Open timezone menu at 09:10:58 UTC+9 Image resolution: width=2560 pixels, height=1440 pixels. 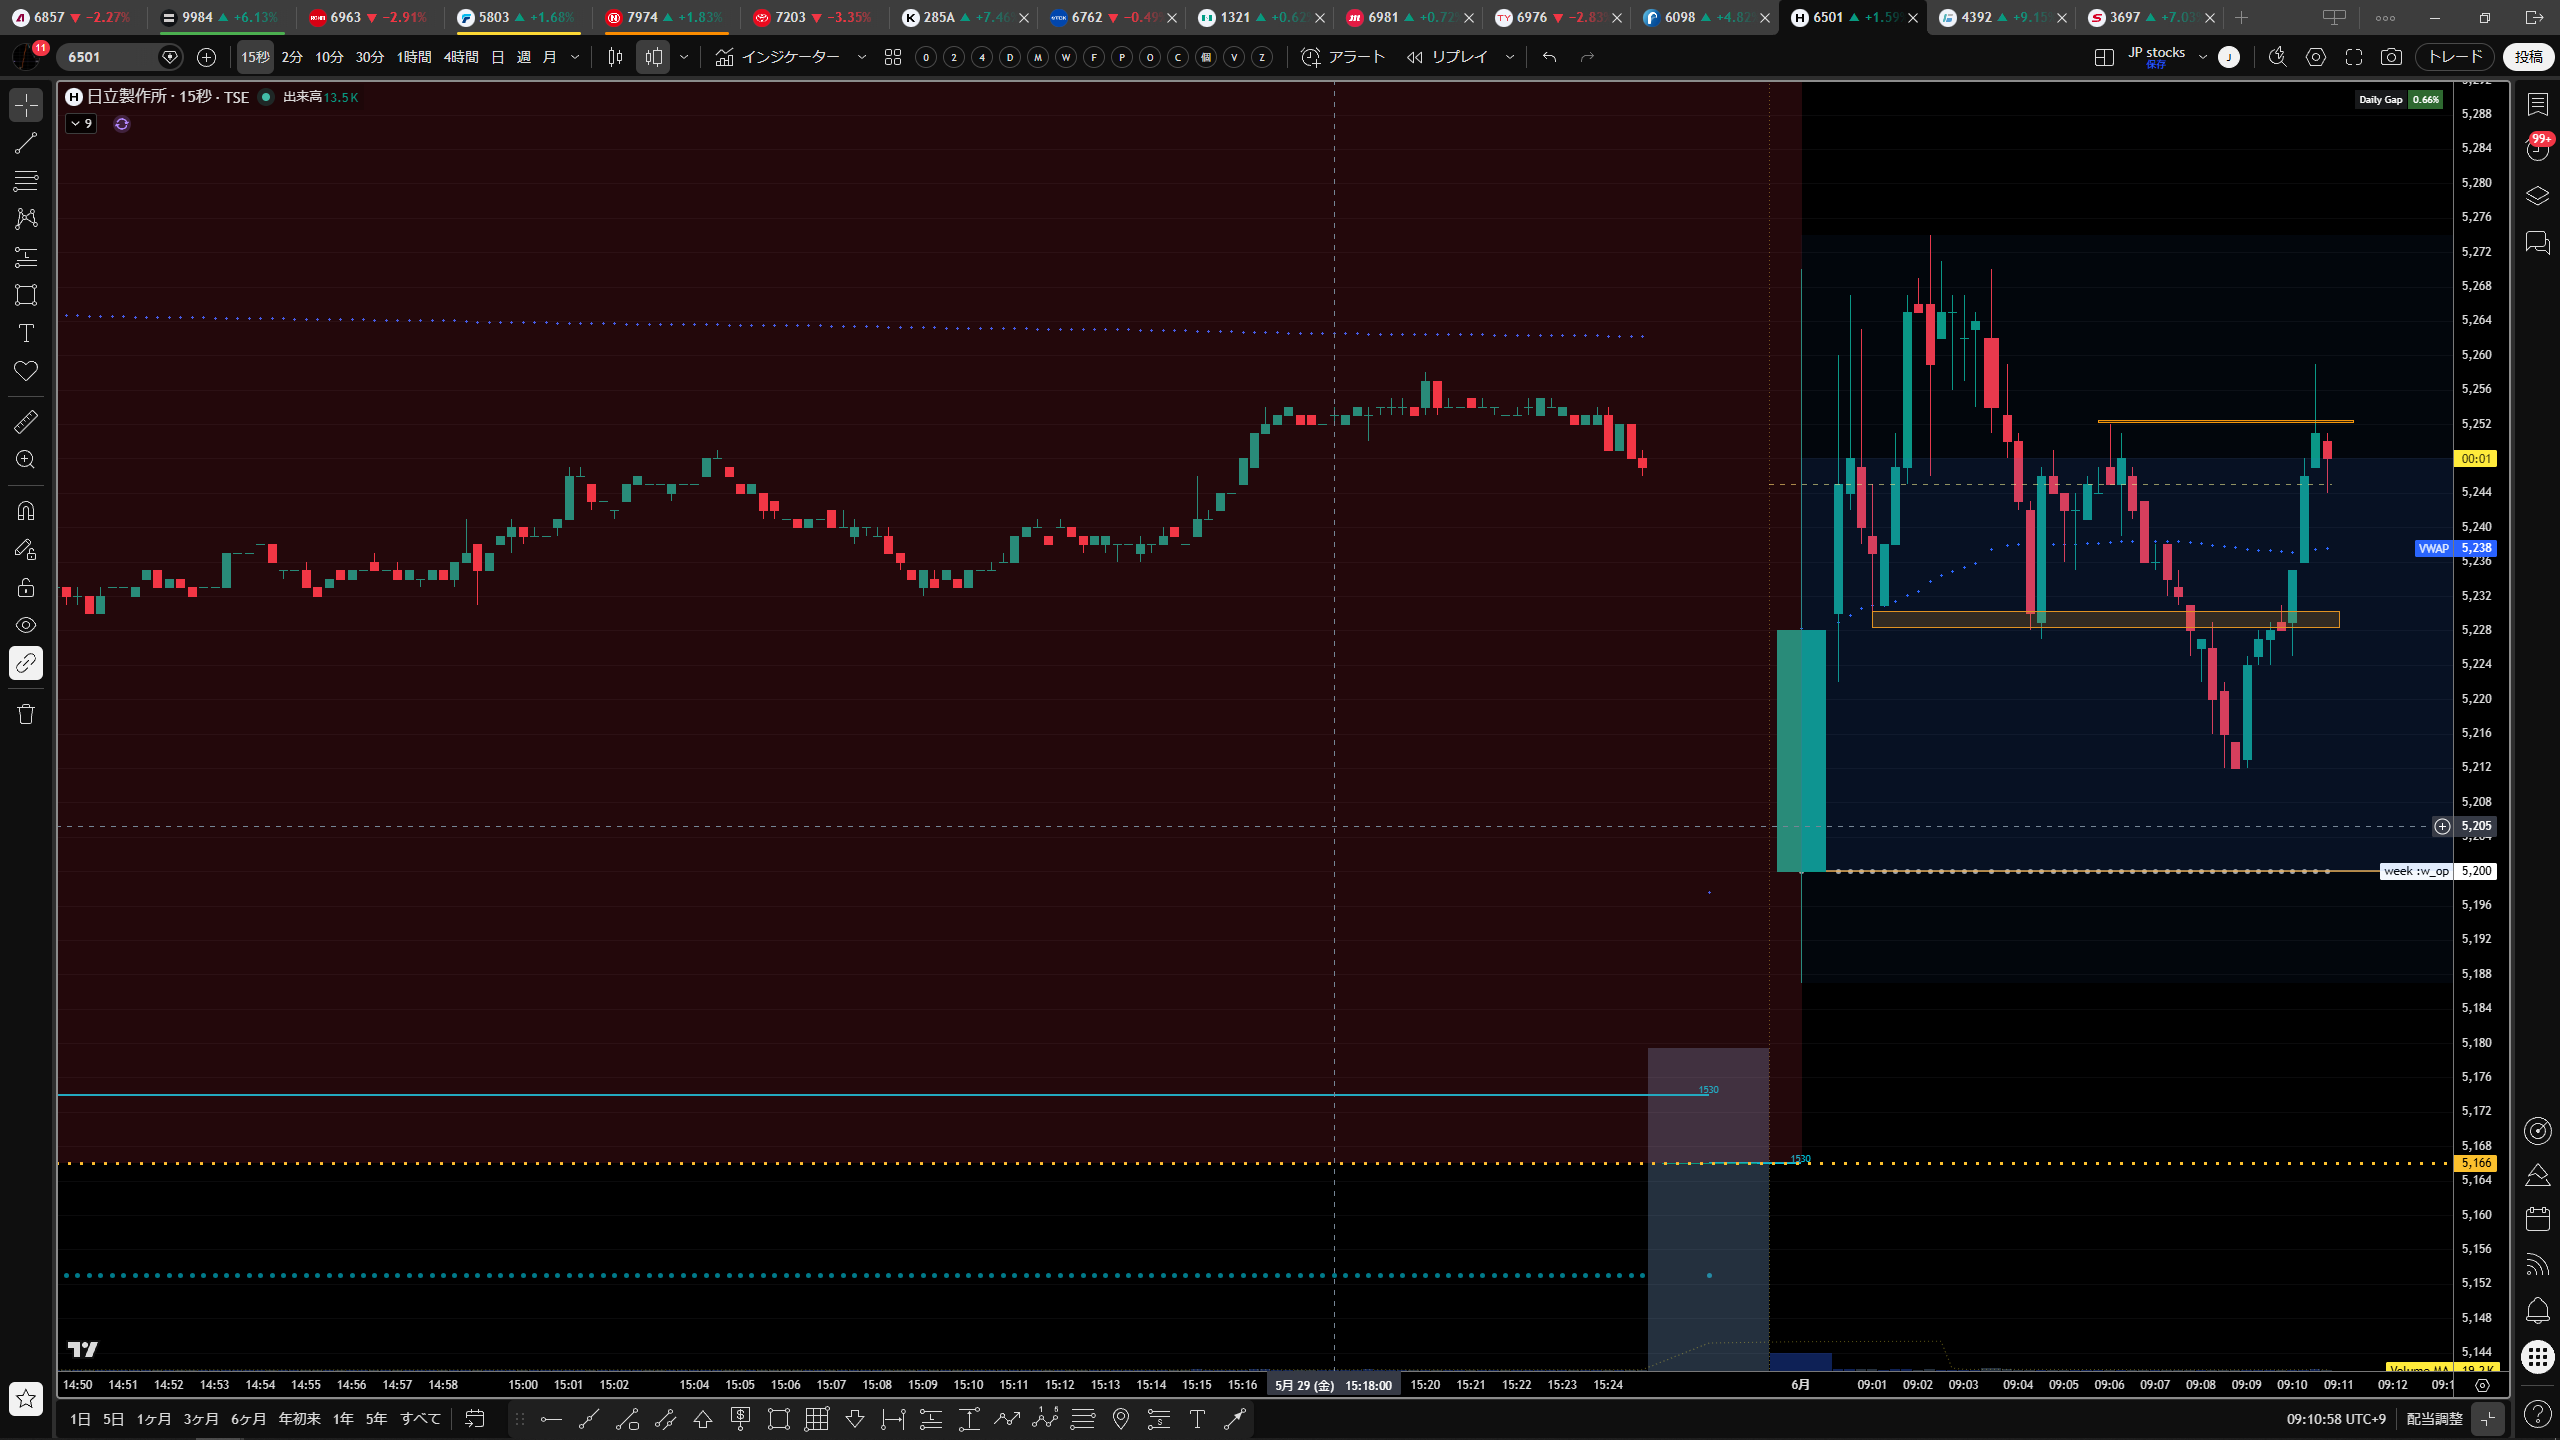pyautogui.click(x=2336, y=1419)
